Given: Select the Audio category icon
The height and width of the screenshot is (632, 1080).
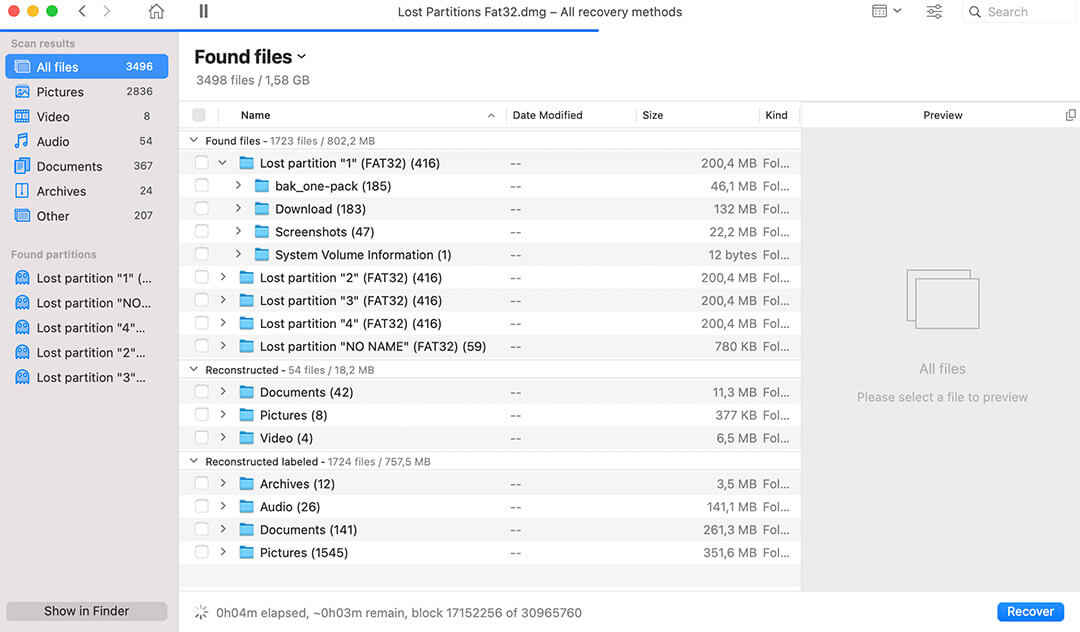Looking at the screenshot, I should pyautogui.click(x=22, y=141).
